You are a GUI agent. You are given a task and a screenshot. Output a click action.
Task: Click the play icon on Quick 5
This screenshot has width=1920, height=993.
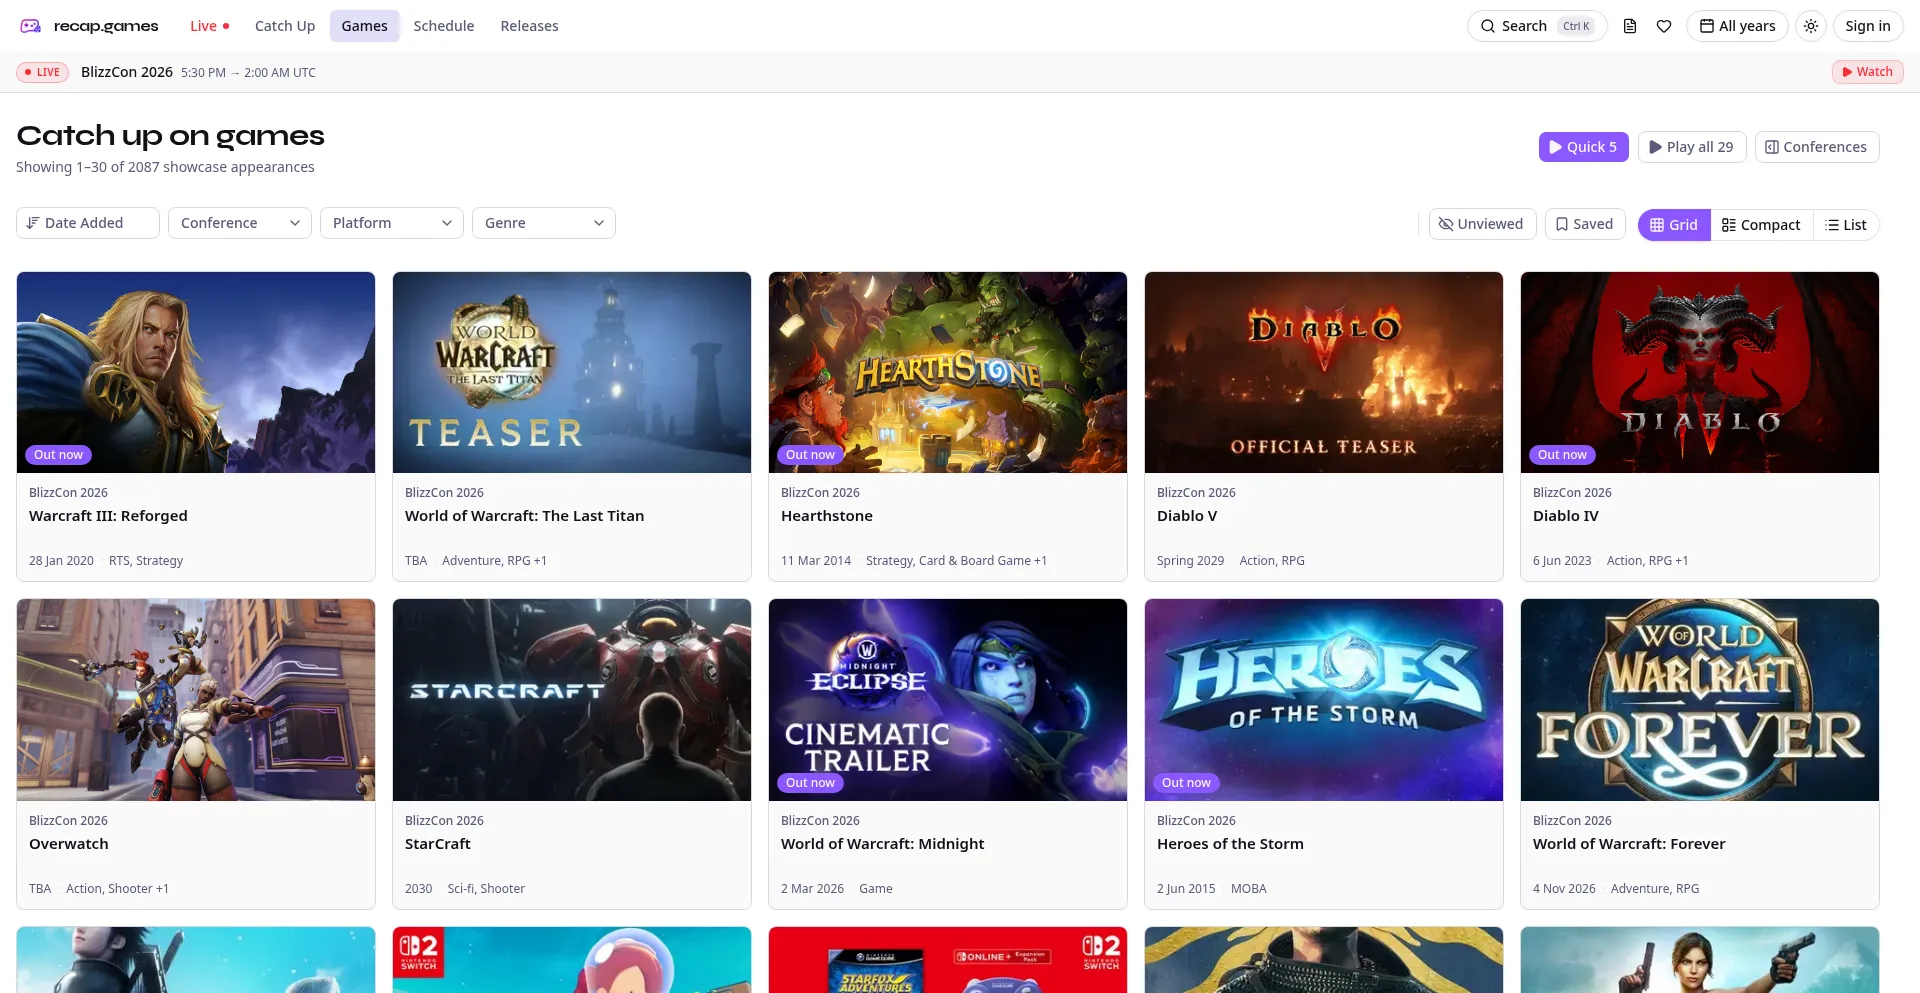(1555, 147)
